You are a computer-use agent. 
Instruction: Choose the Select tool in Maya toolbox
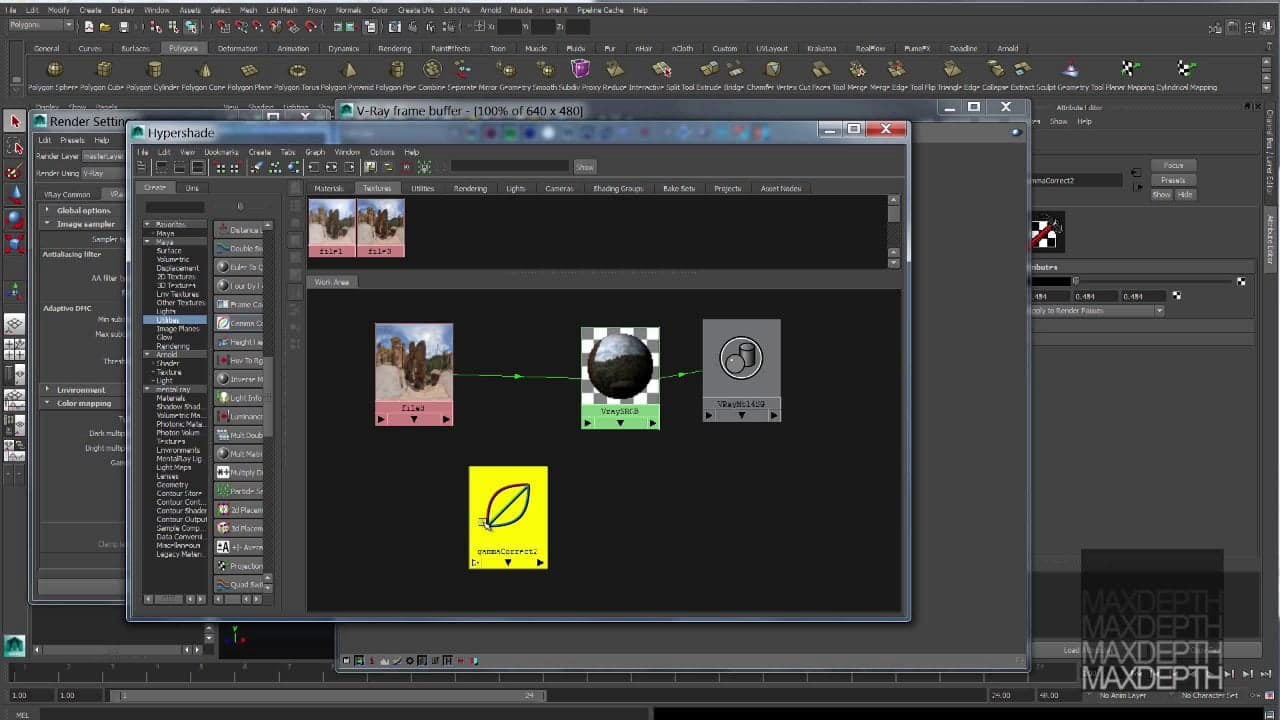coord(14,121)
